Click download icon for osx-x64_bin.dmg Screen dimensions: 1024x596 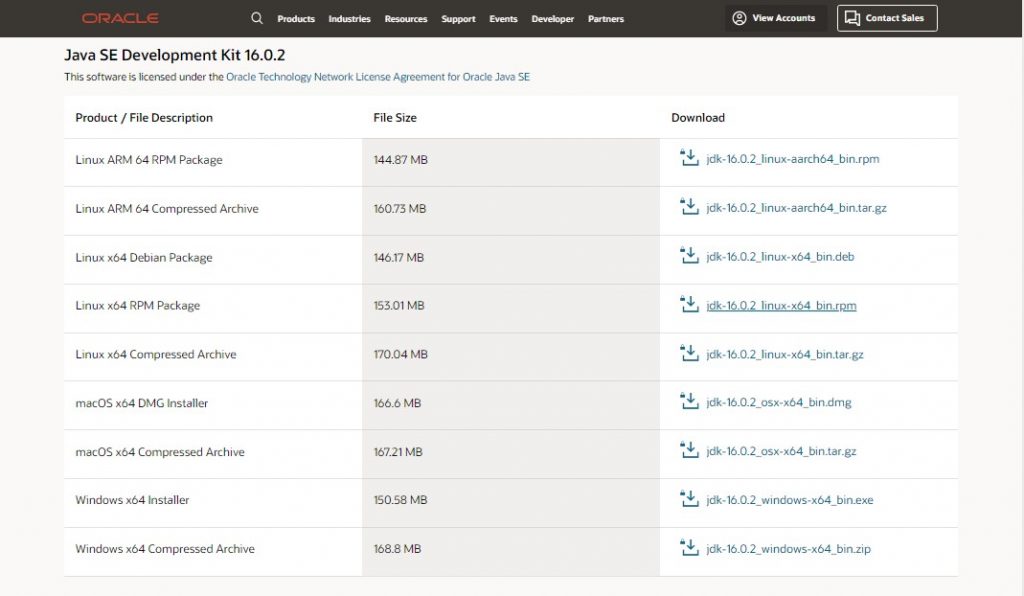coord(689,401)
